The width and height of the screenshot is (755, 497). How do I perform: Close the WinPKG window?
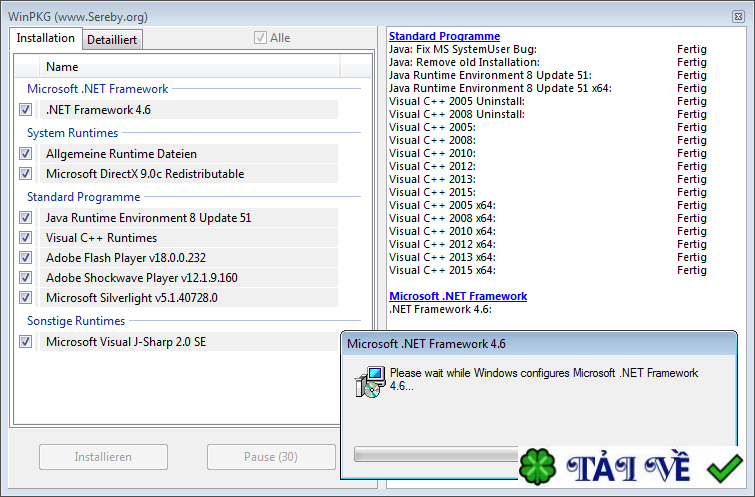point(738,16)
